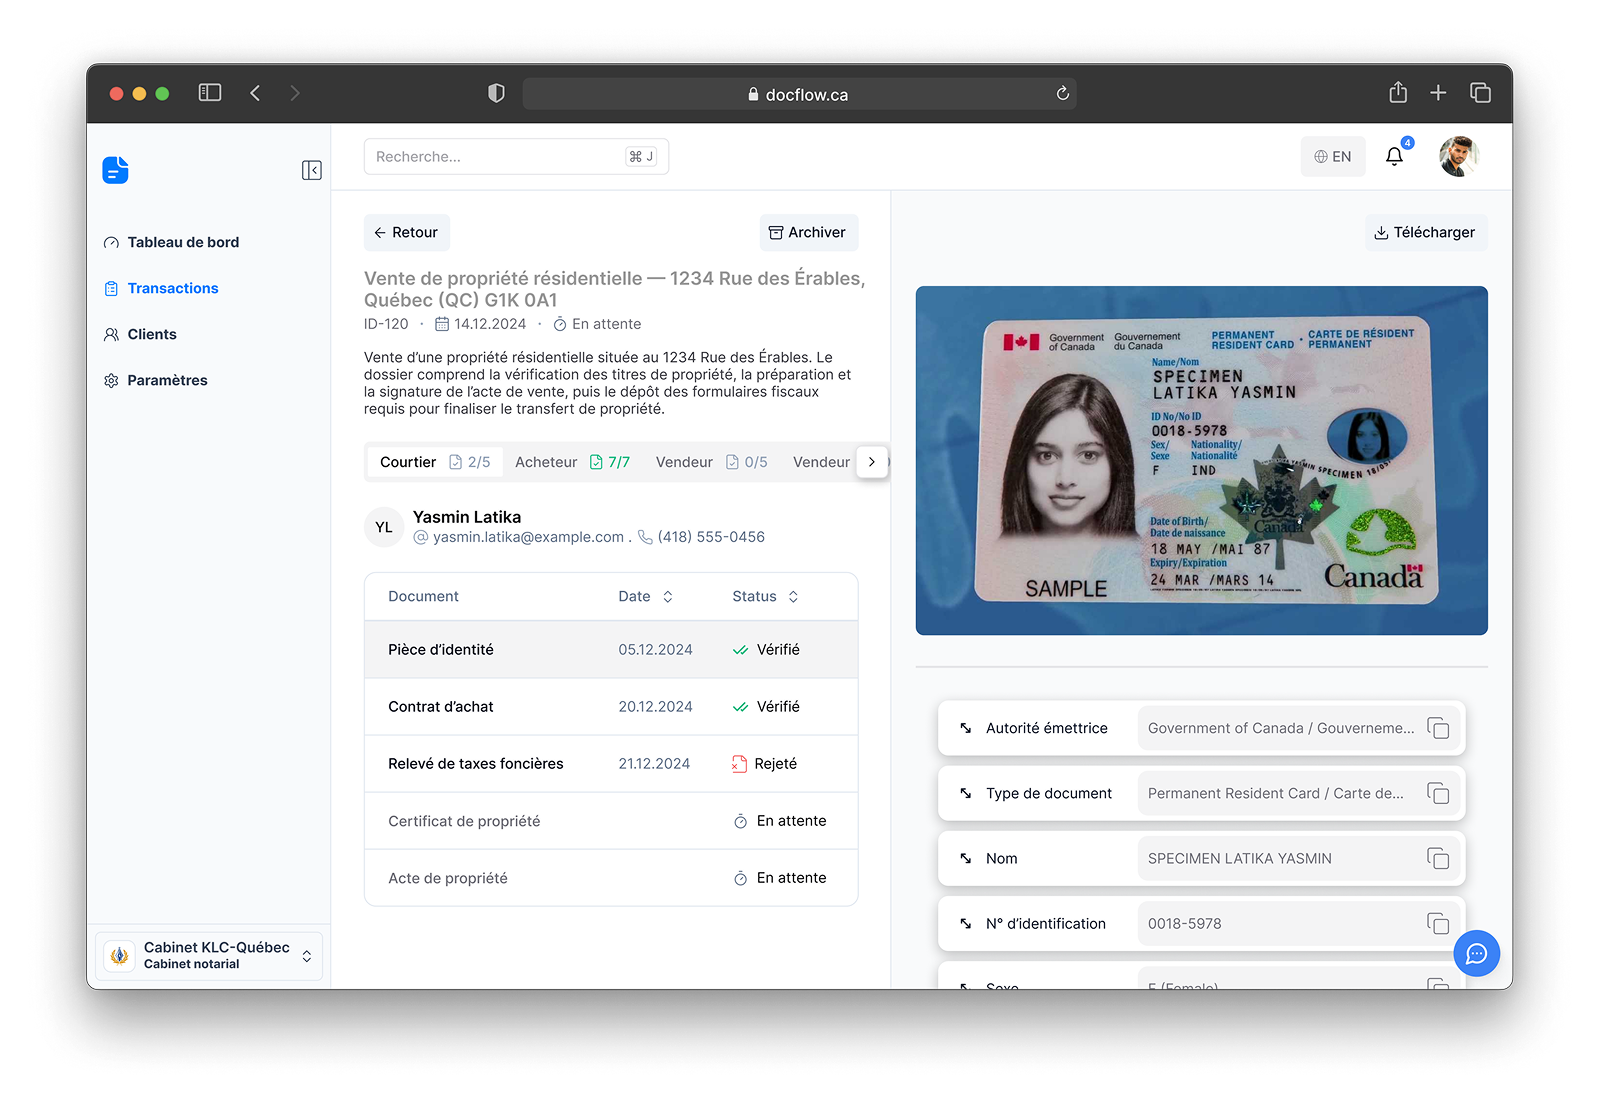Click the privacy shield icon
The width and height of the screenshot is (1599, 1099).
click(x=496, y=93)
